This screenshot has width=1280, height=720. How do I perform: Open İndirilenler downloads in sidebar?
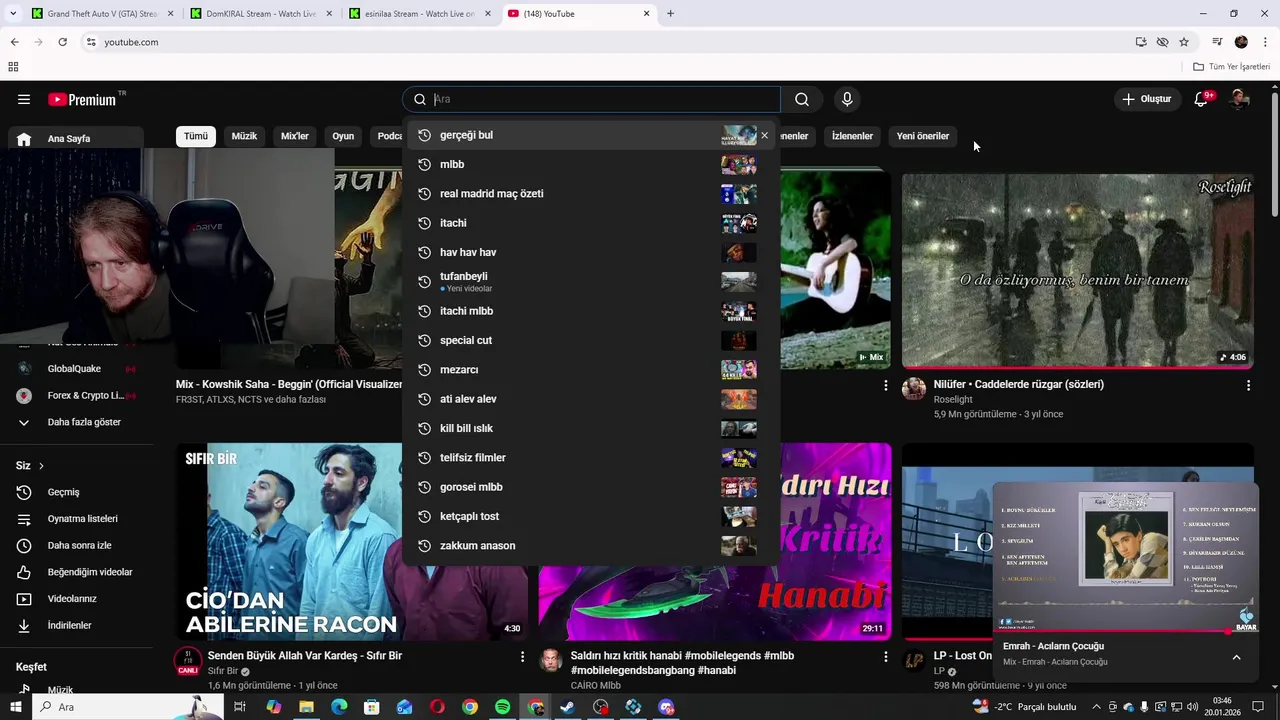[76, 626]
